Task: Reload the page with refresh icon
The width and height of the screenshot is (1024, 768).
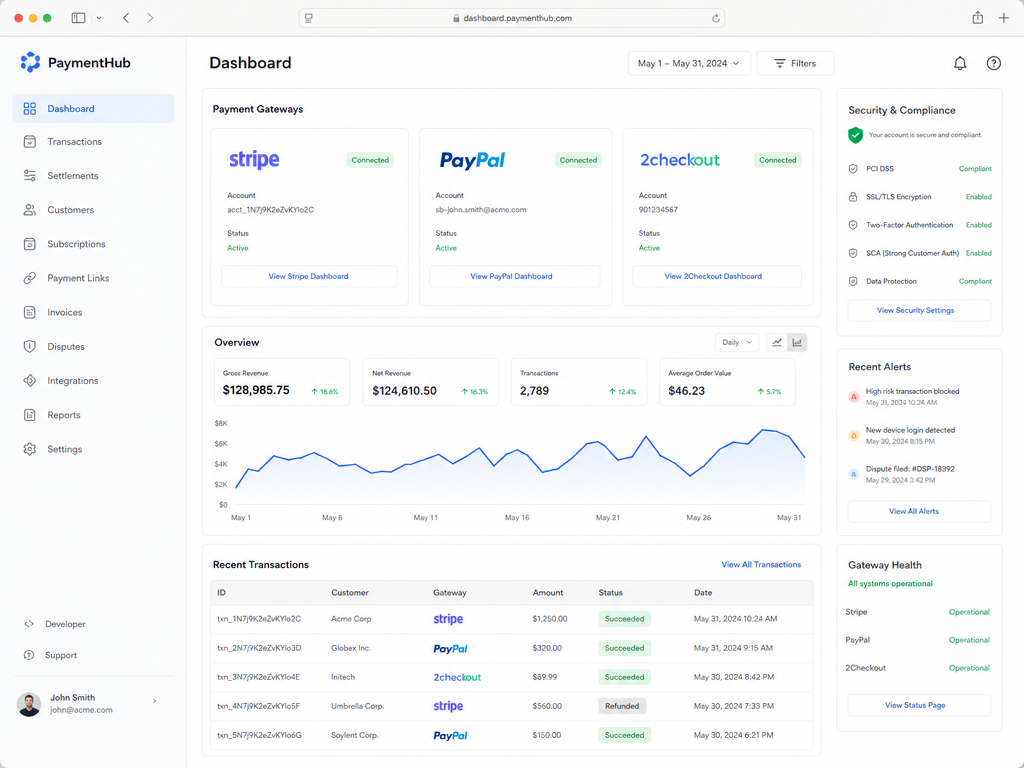Action: pyautogui.click(x=716, y=18)
